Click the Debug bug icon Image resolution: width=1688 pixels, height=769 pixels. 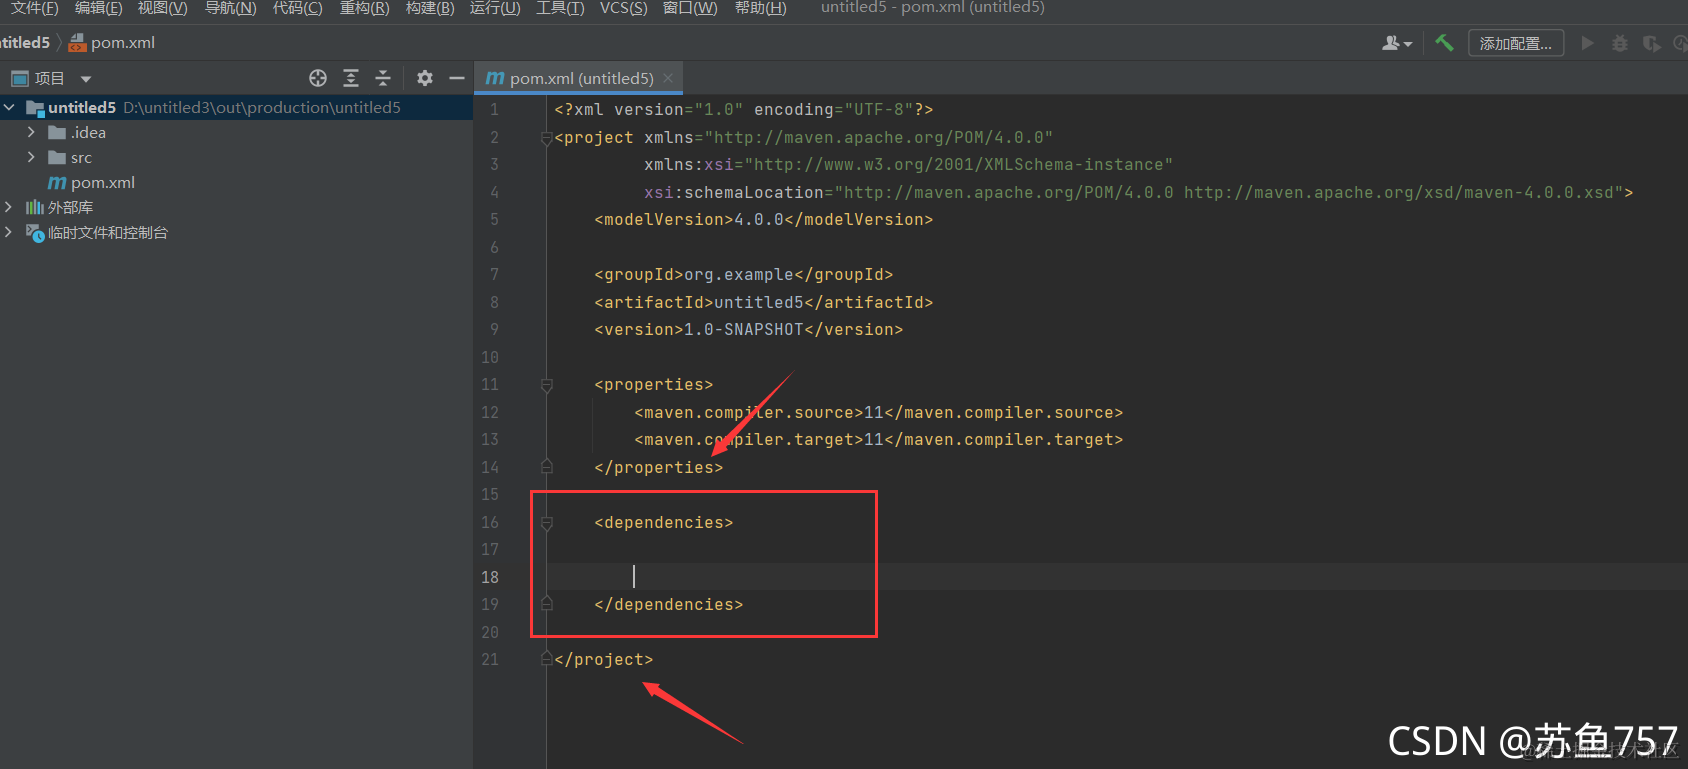1620,43
